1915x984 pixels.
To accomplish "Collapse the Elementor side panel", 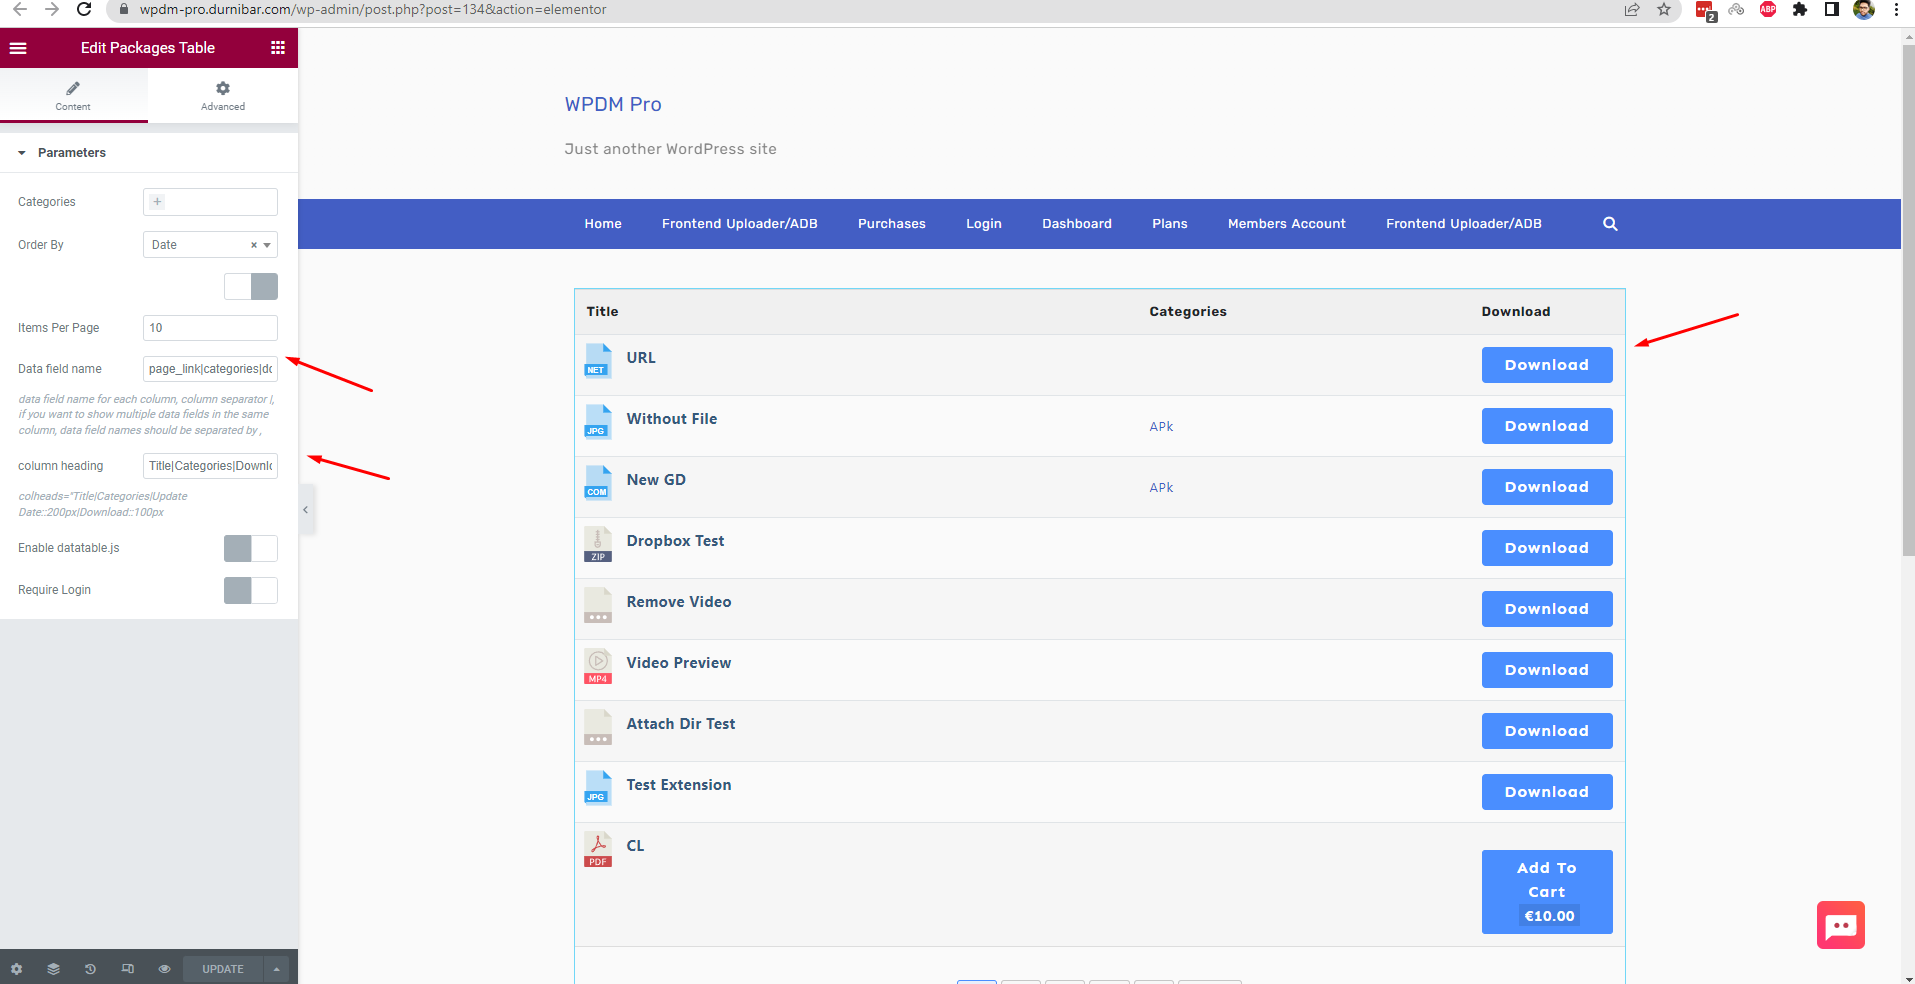I will tap(306, 510).
